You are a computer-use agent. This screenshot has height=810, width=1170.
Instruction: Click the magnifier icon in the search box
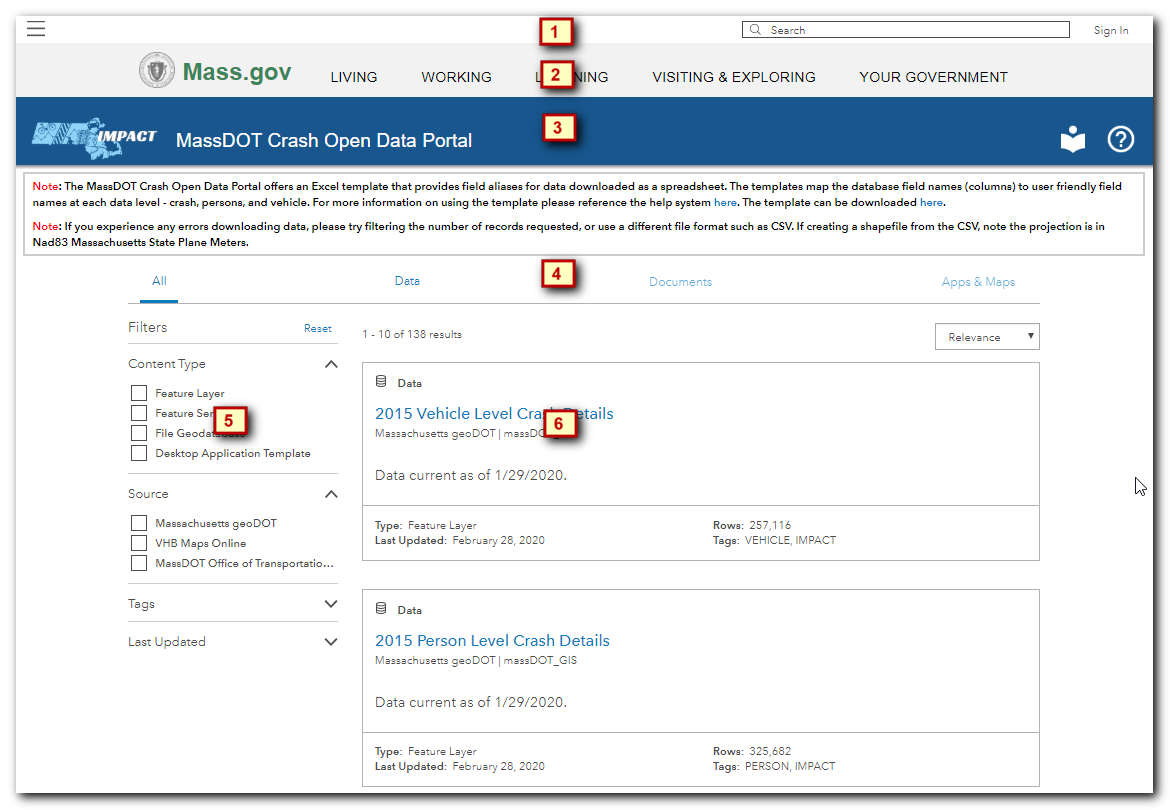pyautogui.click(x=755, y=29)
